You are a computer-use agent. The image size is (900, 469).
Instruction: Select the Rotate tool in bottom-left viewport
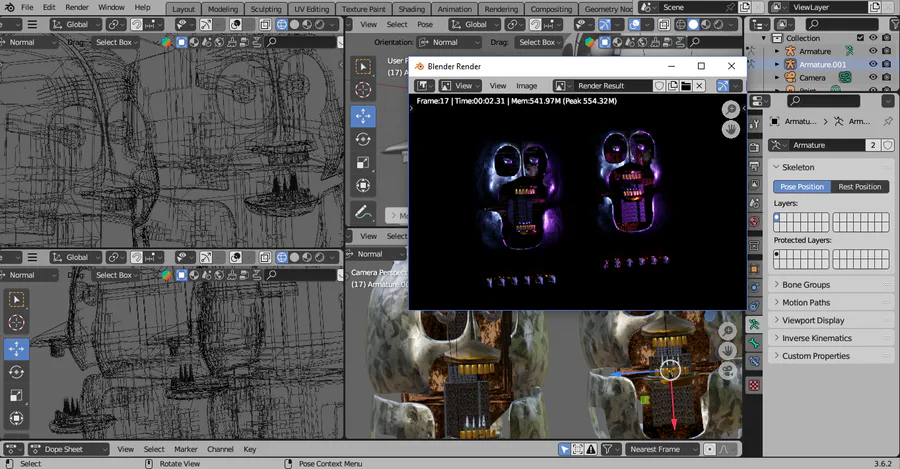click(x=16, y=372)
